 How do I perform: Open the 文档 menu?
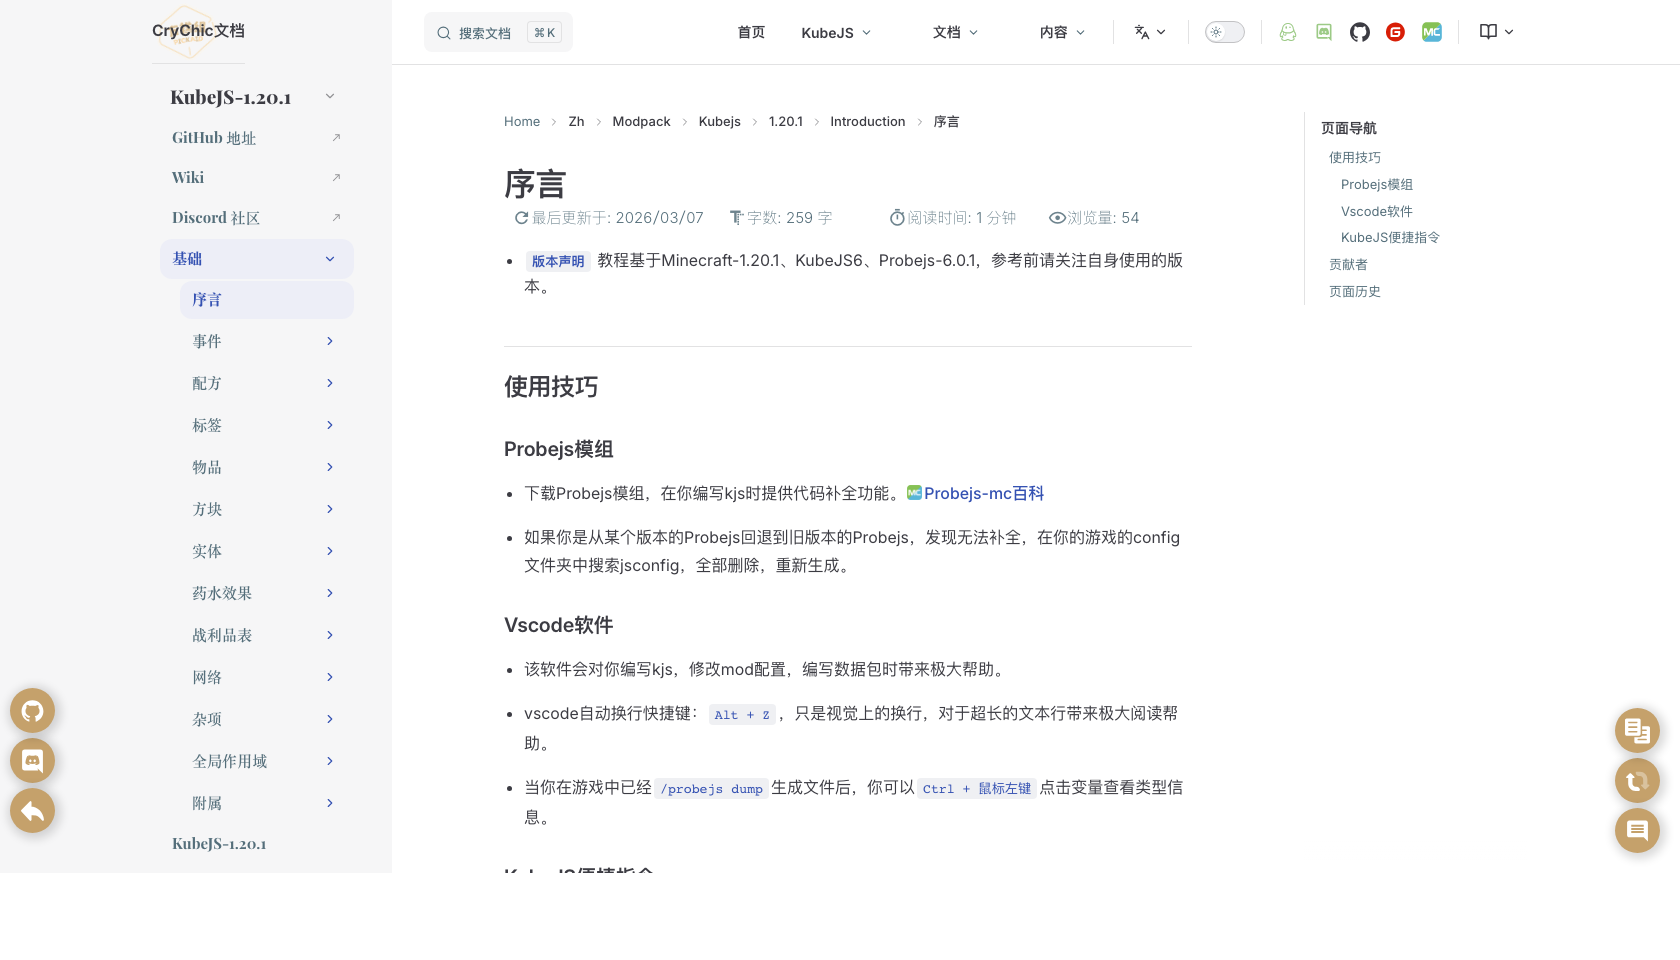[x=955, y=32]
